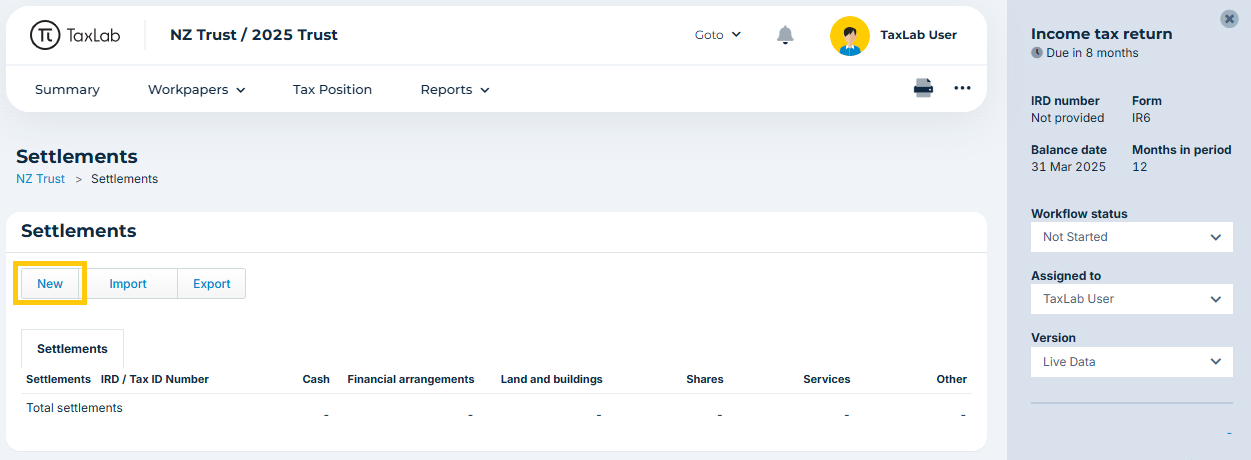Follow the NZ Trust breadcrumb link
1251x460 pixels.
coord(40,179)
